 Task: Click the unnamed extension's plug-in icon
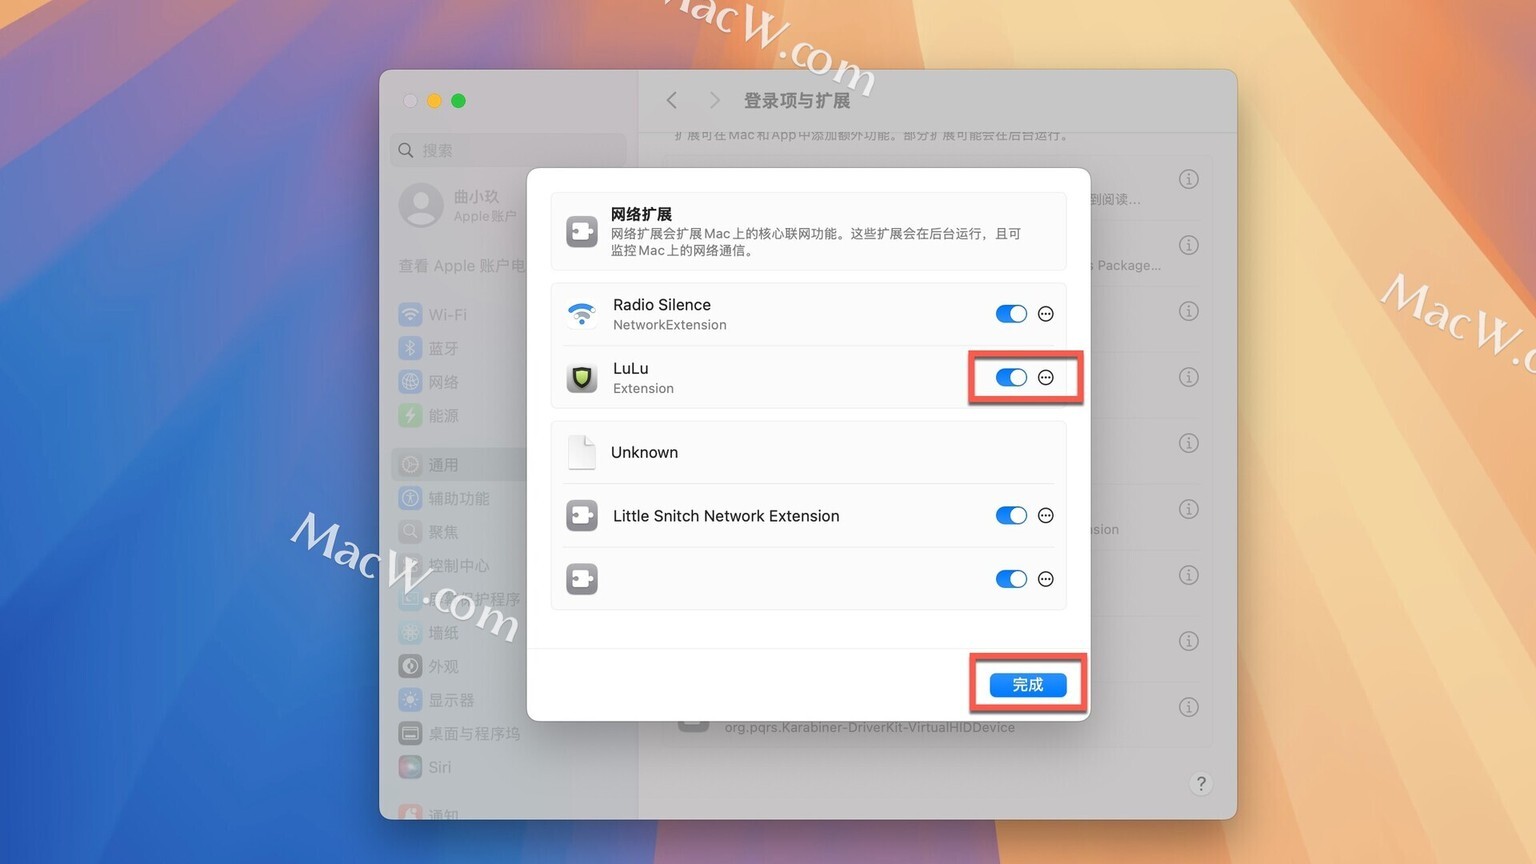581,579
